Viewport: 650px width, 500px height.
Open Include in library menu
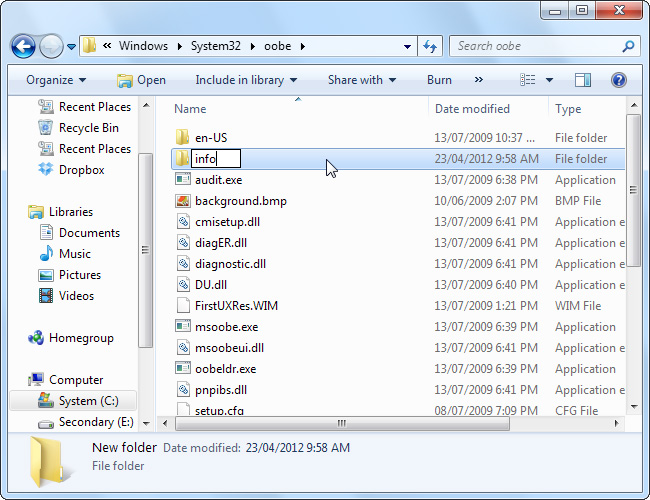[x=246, y=80]
